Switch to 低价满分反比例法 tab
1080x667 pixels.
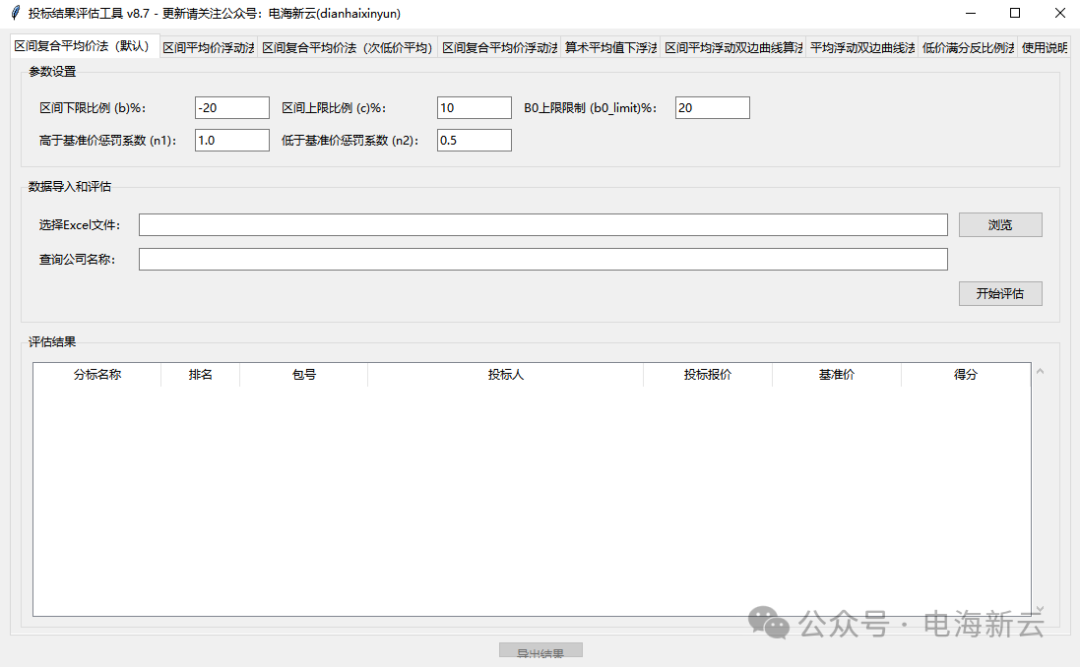tap(967, 48)
